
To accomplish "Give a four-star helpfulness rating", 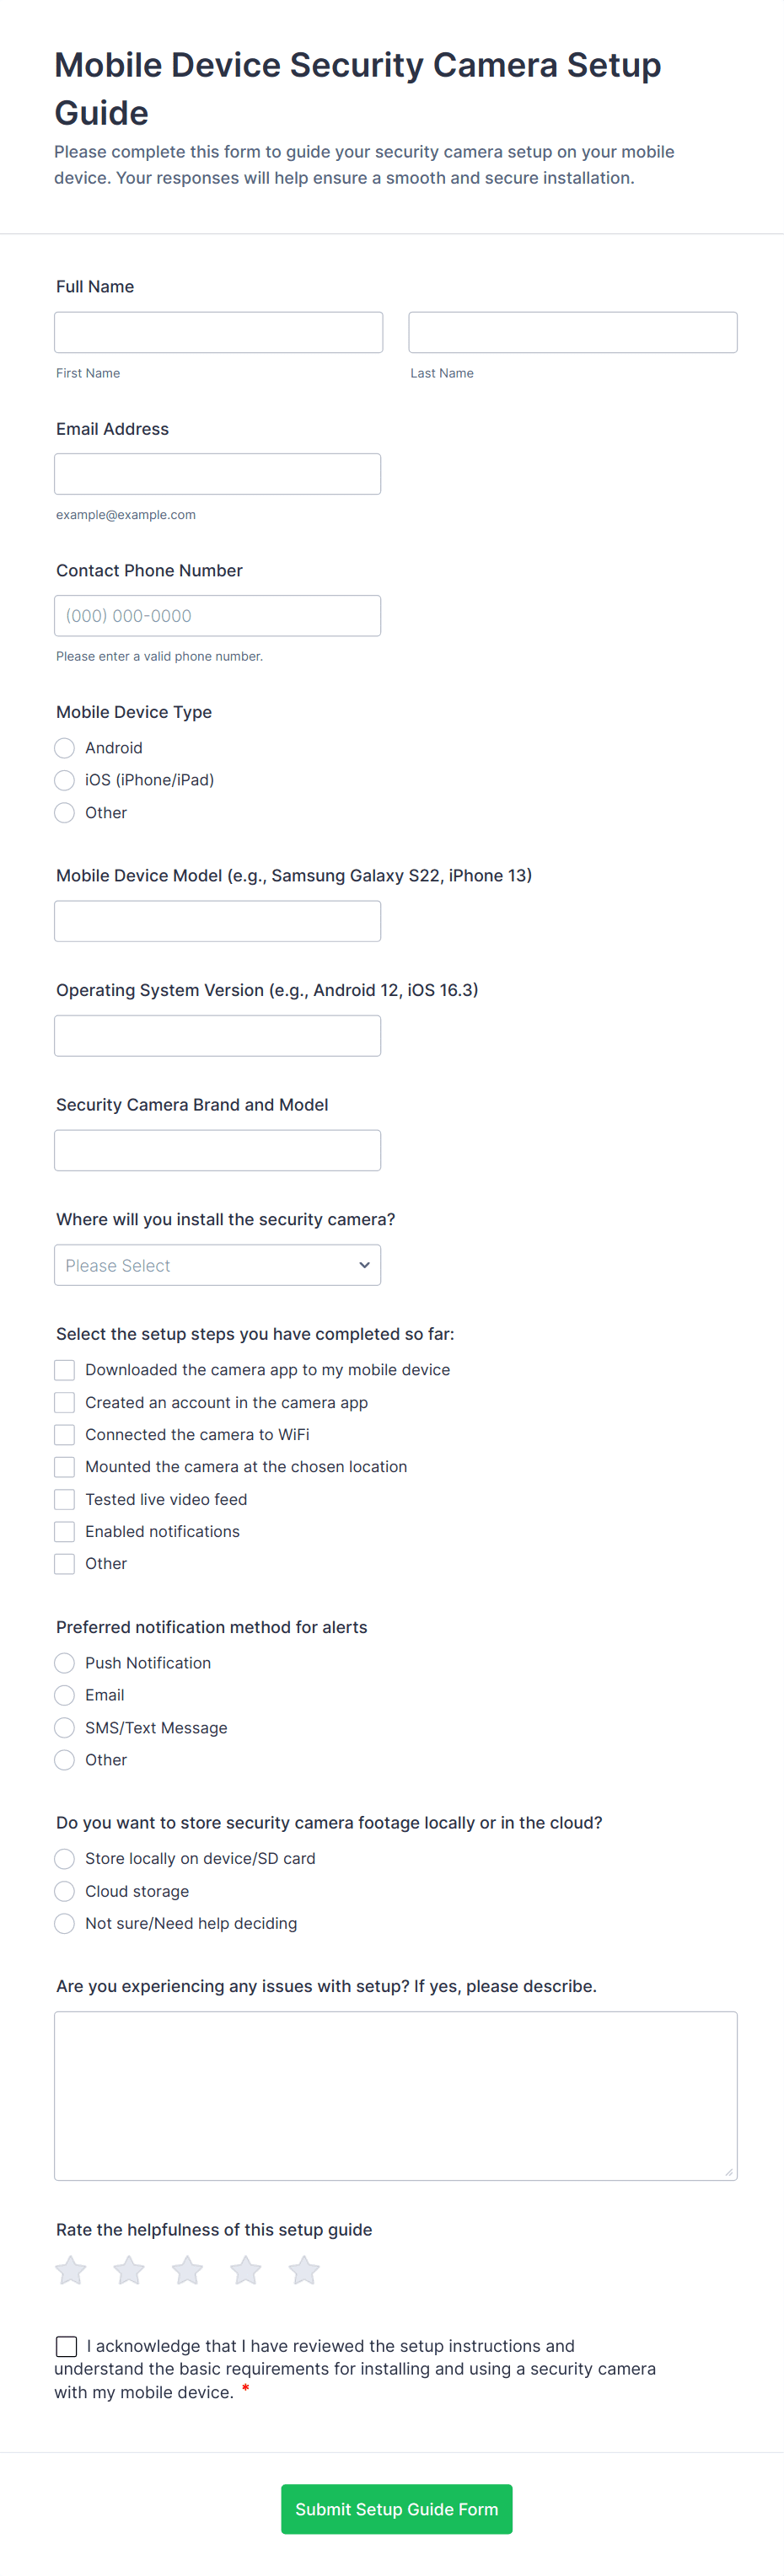I will coord(246,2271).
